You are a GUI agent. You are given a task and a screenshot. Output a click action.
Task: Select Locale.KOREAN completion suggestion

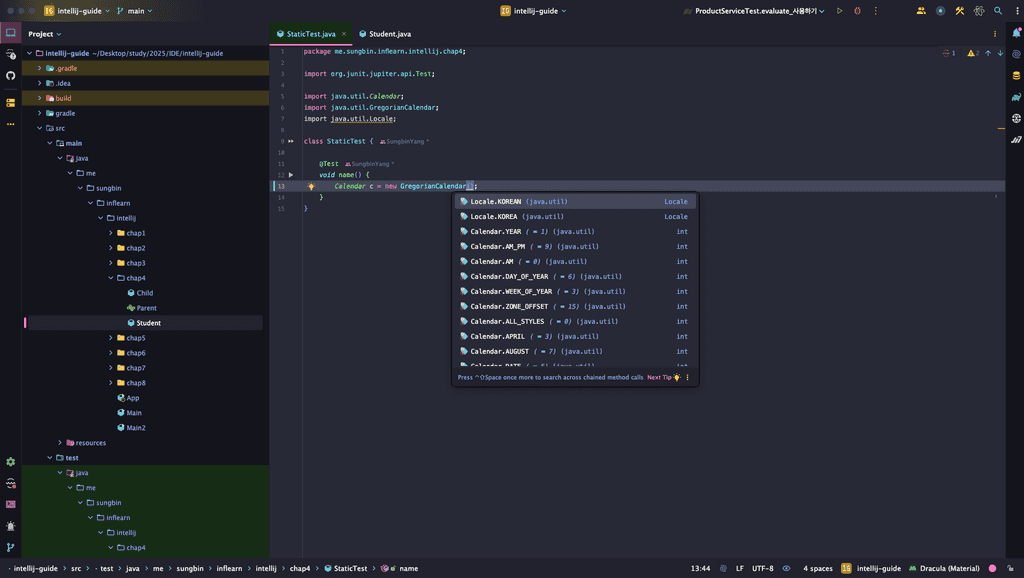click(x=575, y=202)
